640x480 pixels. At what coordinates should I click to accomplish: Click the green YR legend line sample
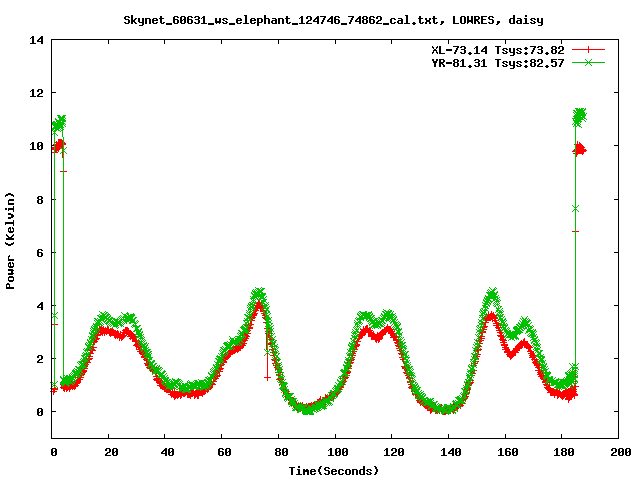(588, 62)
